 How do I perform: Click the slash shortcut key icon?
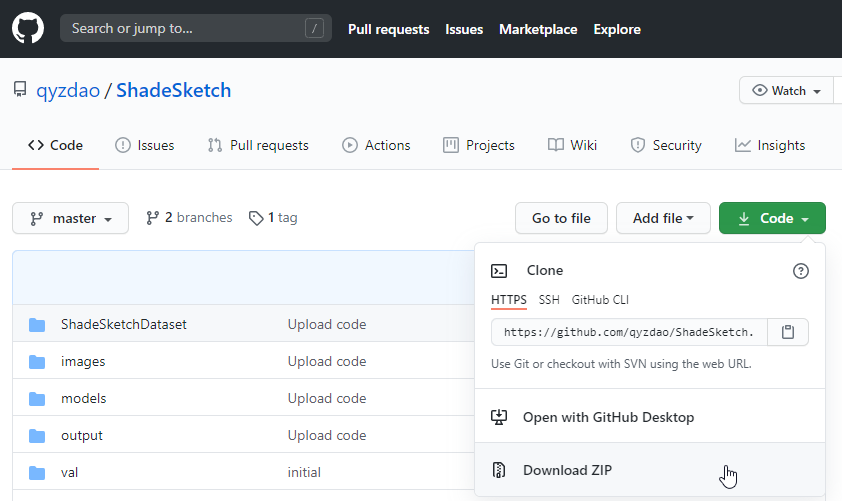pyautogui.click(x=314, y=28)
